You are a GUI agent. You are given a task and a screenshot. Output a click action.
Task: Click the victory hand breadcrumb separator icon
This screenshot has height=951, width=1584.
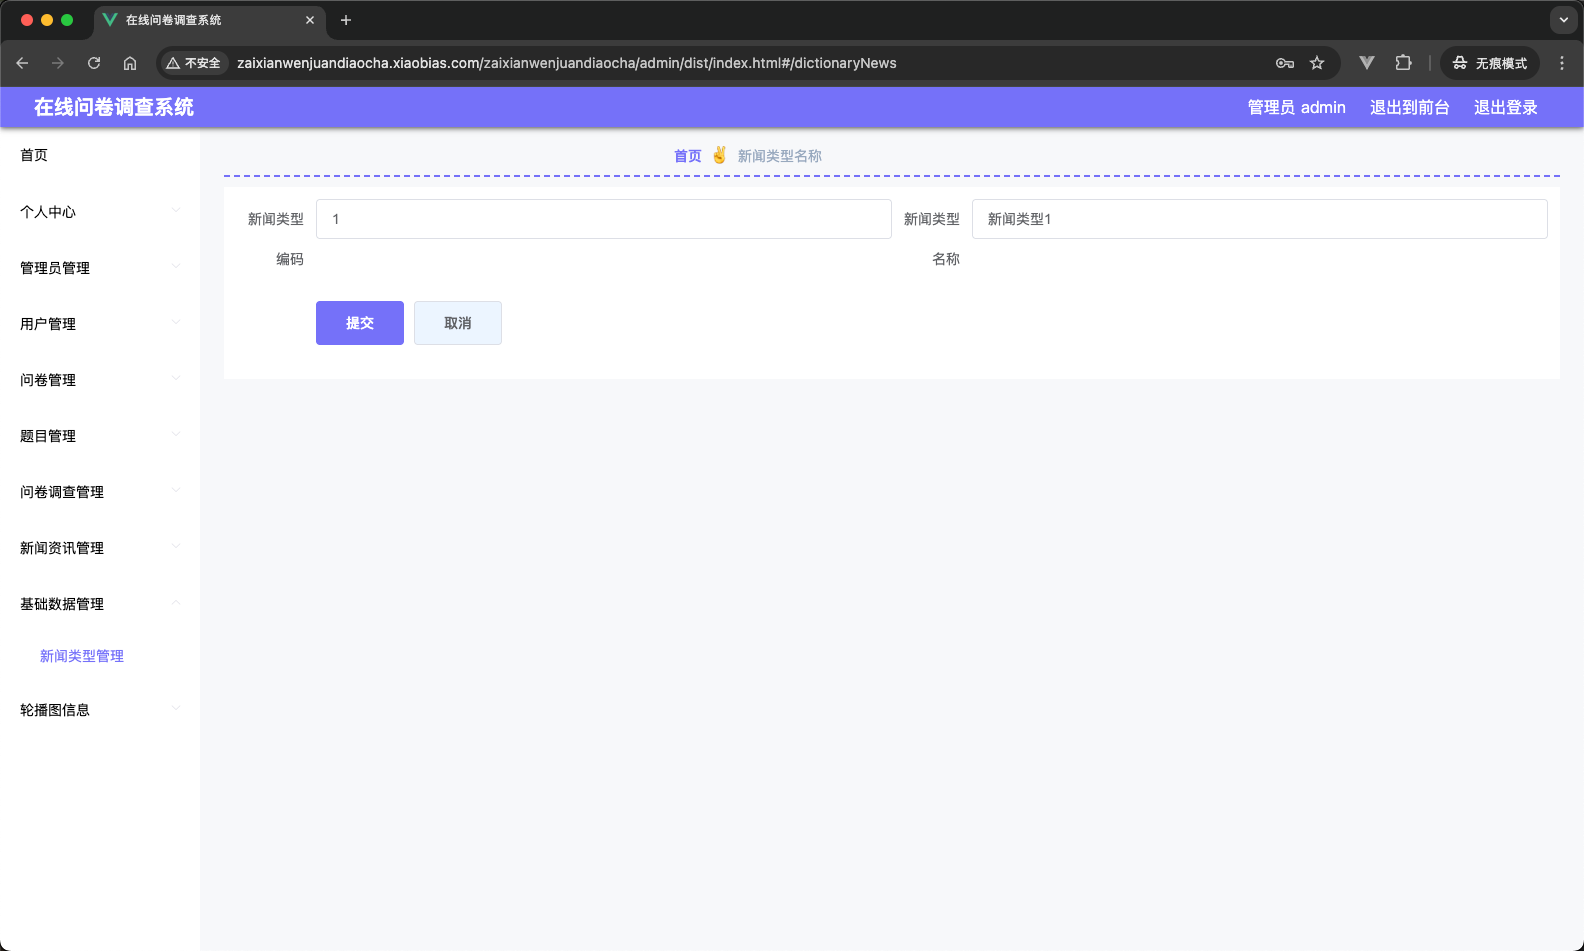(x=719, y=155)
